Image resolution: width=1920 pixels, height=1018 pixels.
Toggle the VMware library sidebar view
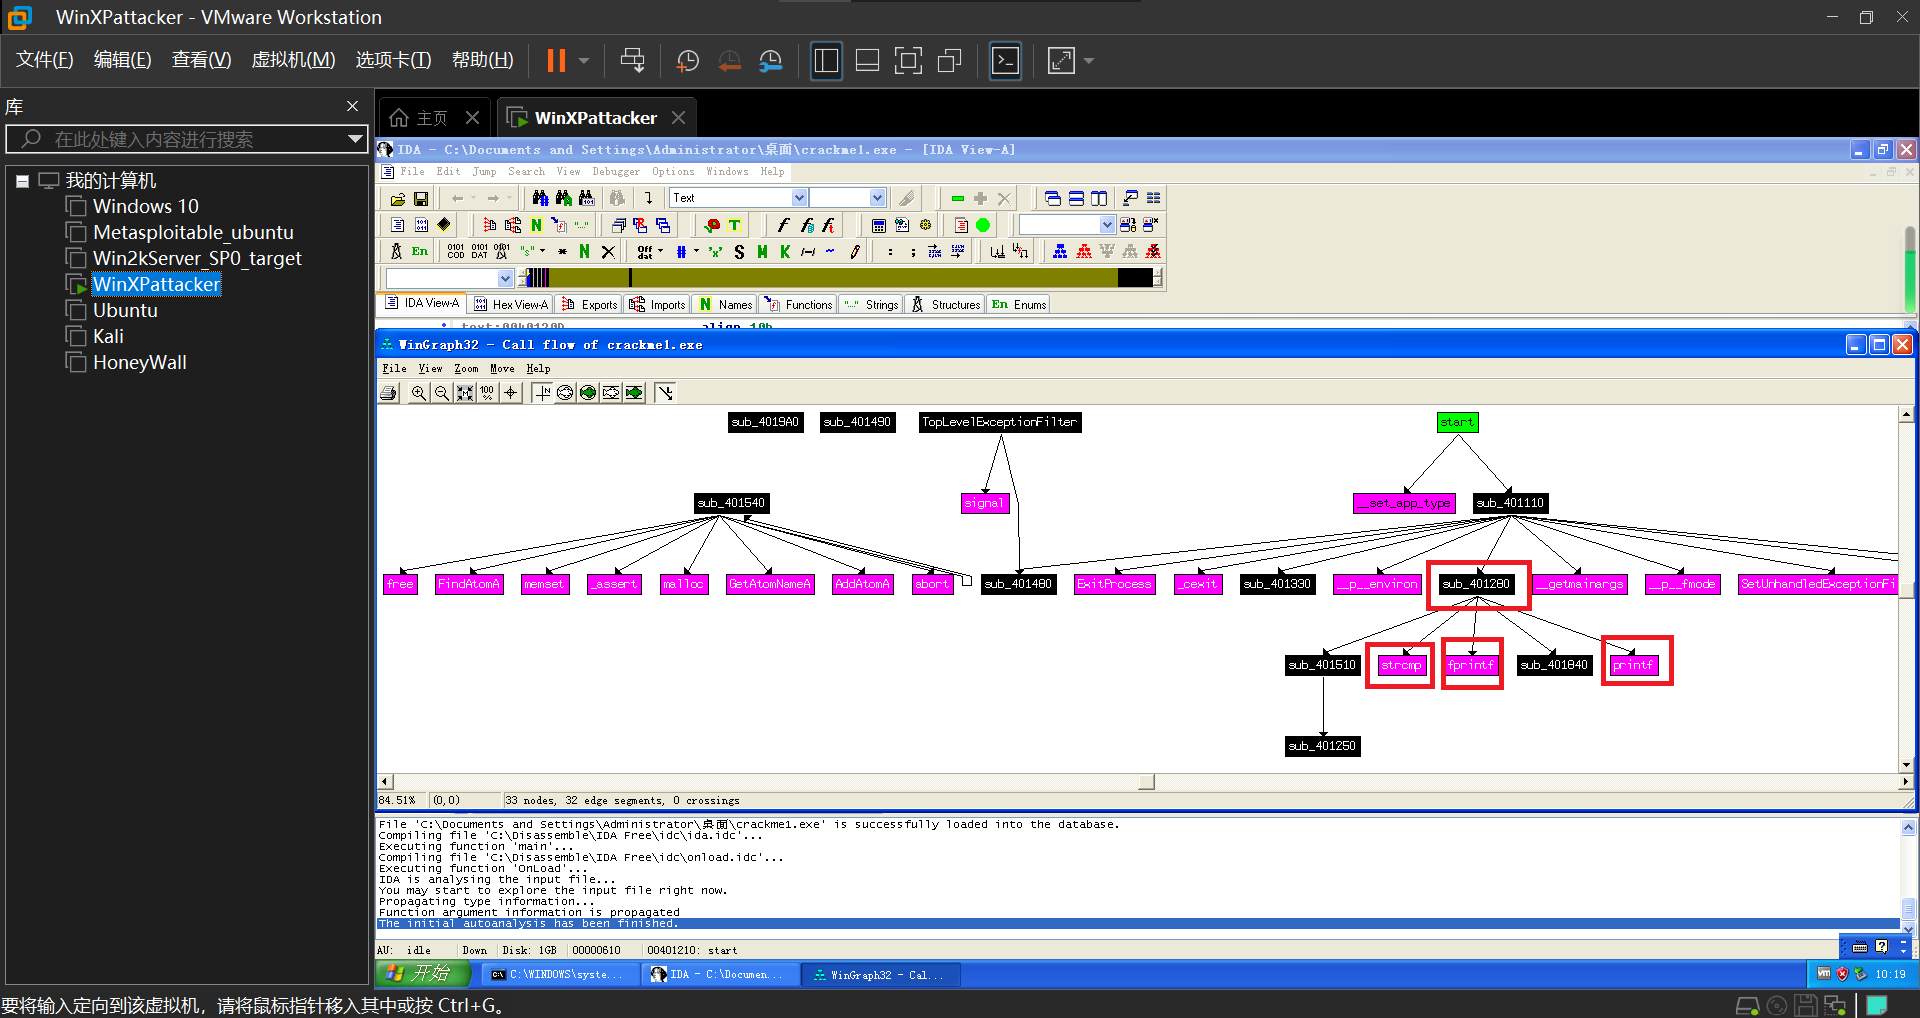click(x=826, y=61)
